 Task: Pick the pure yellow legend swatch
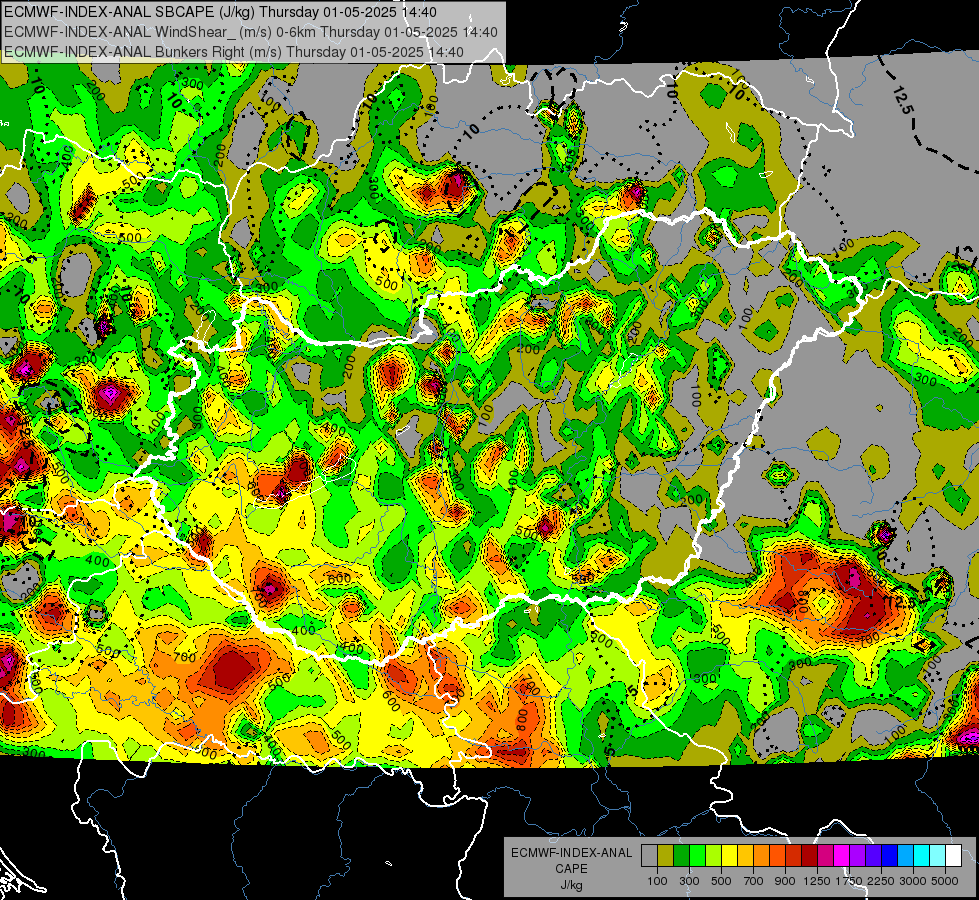click(729, 856)
